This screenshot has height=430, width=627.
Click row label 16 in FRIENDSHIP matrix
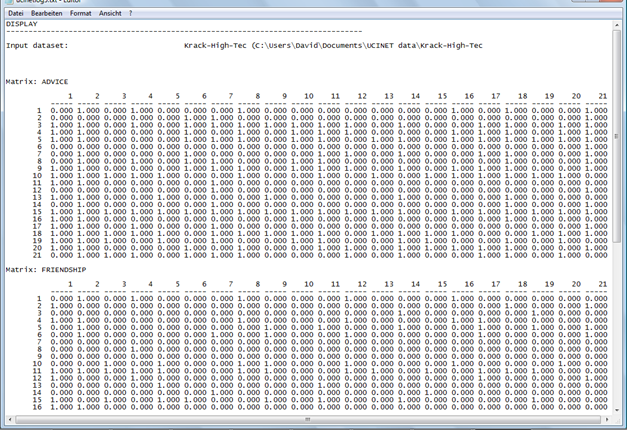(x=37, y=407)
